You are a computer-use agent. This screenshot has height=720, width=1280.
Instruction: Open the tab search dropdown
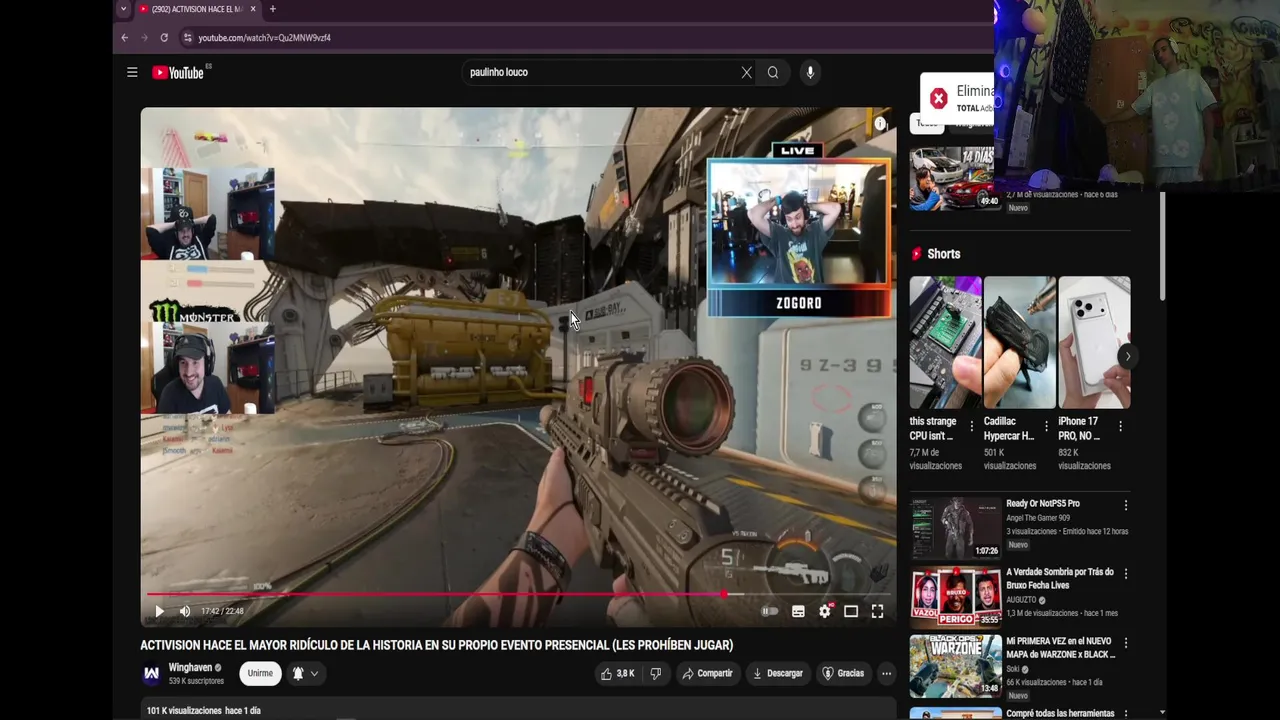(123, 9)
